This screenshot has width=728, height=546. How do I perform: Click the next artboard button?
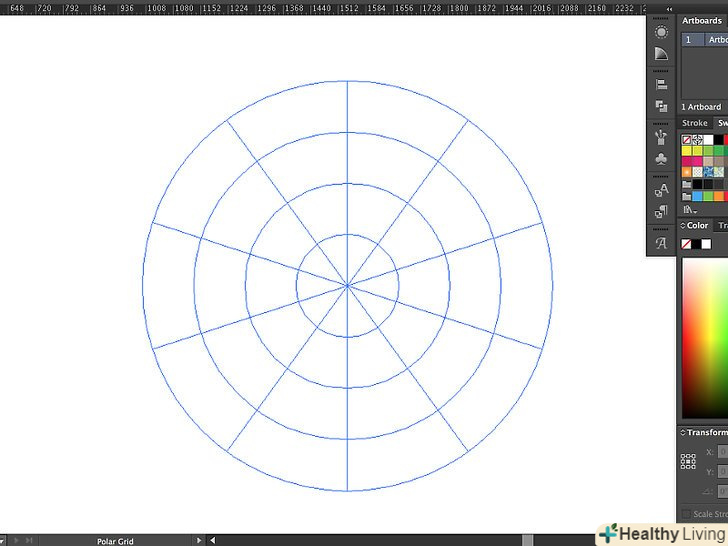point(16,540)
